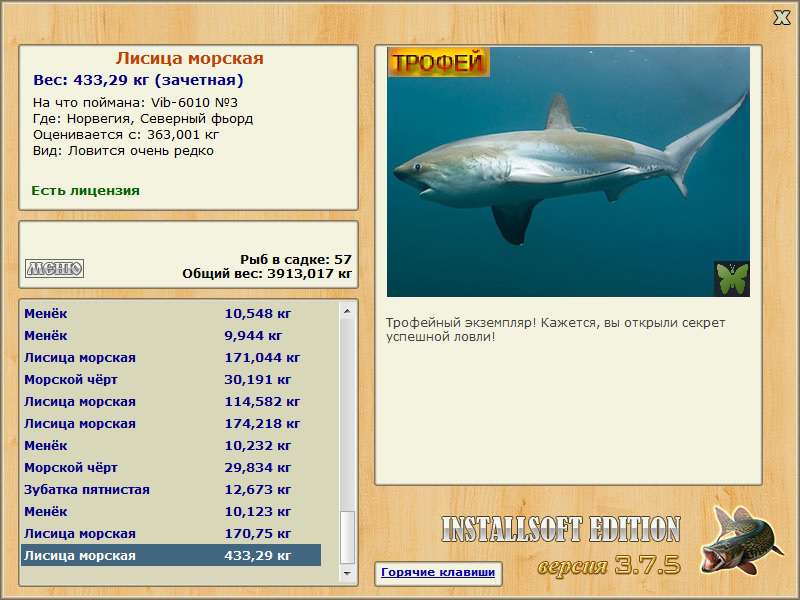Click Оценивается с: 363,001 кг text
Viewport: 800px width, 600px height.
[x=126, y=135]
